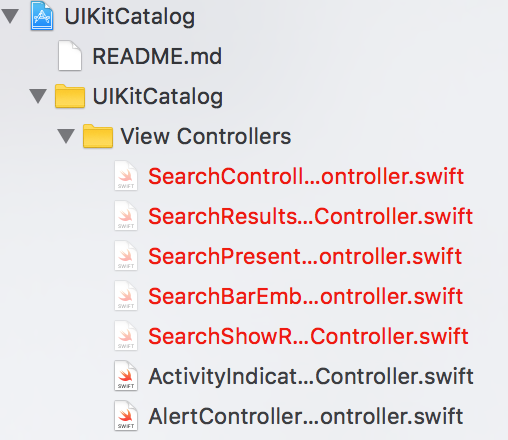Select the View Controllers group label
The height and width of the screenshot is (440, 508).
206,136
